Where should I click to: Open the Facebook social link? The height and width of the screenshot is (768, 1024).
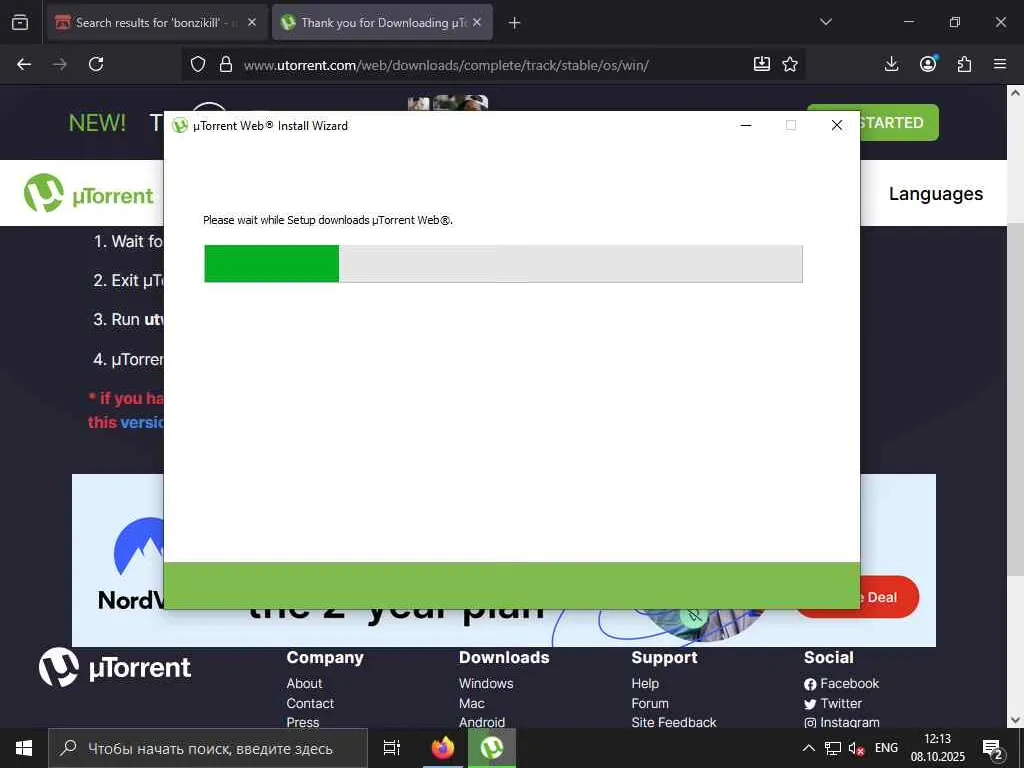point(842,683)
